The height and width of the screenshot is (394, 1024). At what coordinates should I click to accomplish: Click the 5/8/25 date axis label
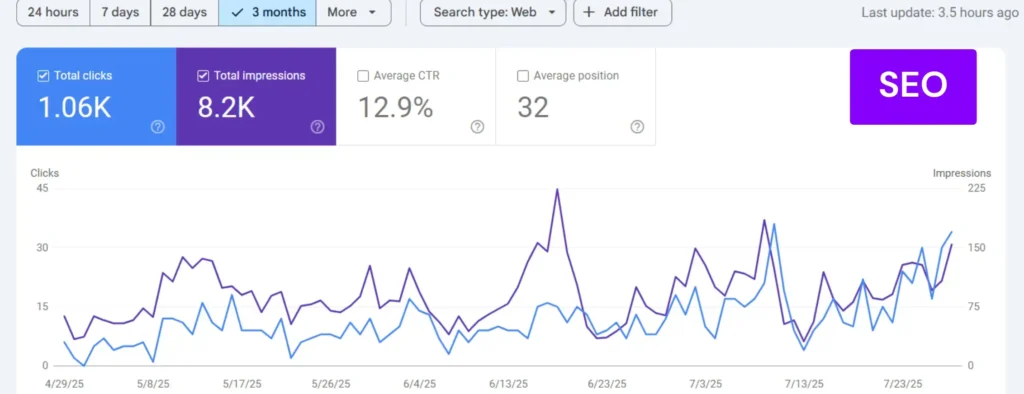tap(154, 384)
